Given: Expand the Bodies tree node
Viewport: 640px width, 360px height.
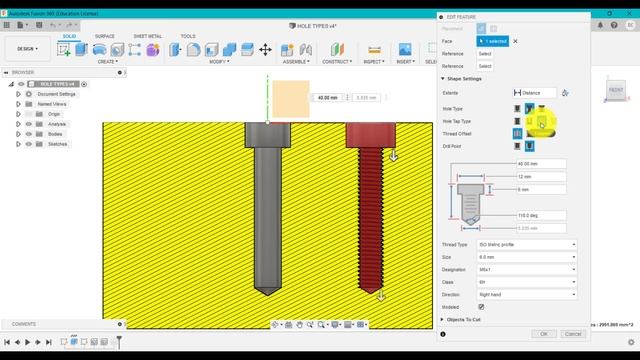Looking at the screenshot, I should 18,134.
